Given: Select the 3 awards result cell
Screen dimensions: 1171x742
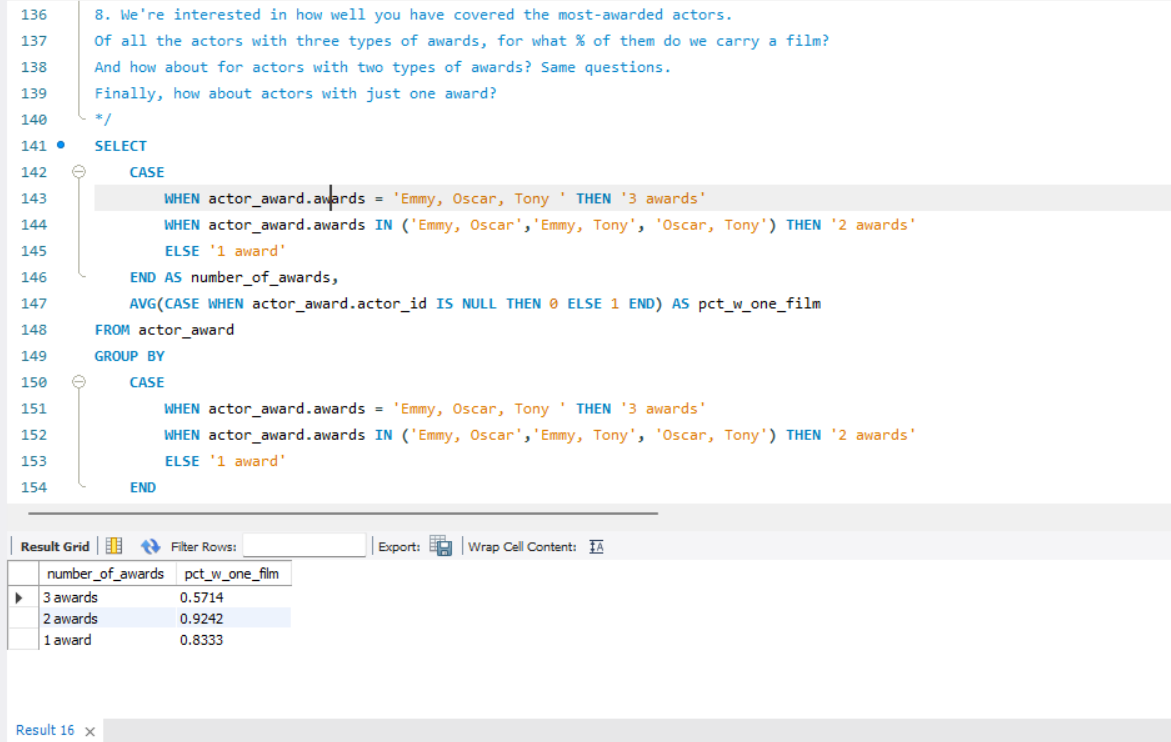Looking at the screenshot, I should [x=69, y=597].
